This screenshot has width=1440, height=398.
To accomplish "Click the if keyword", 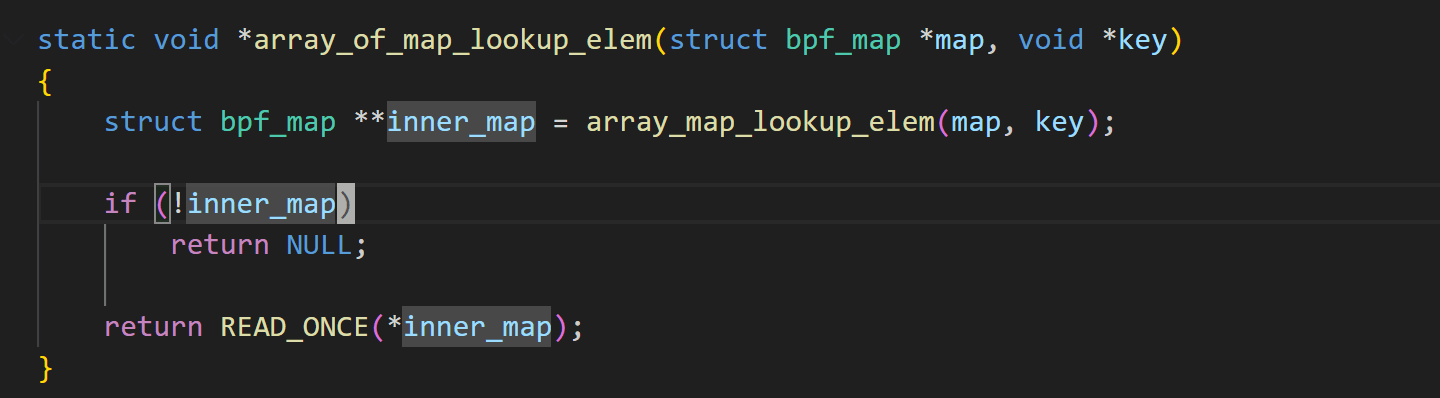I will (x=120, y=204).
